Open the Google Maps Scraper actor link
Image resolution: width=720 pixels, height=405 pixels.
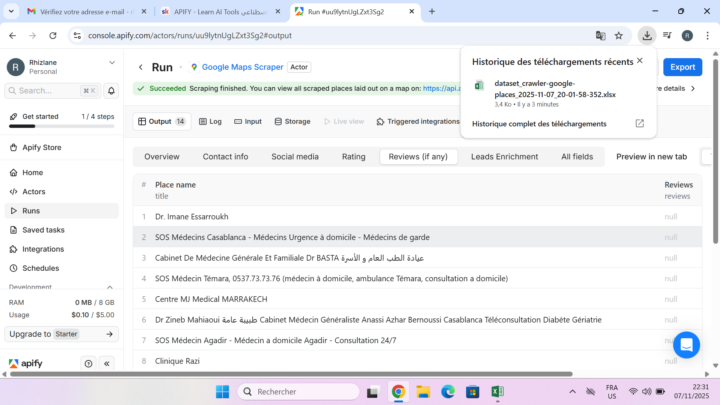[x=241, y=67]
